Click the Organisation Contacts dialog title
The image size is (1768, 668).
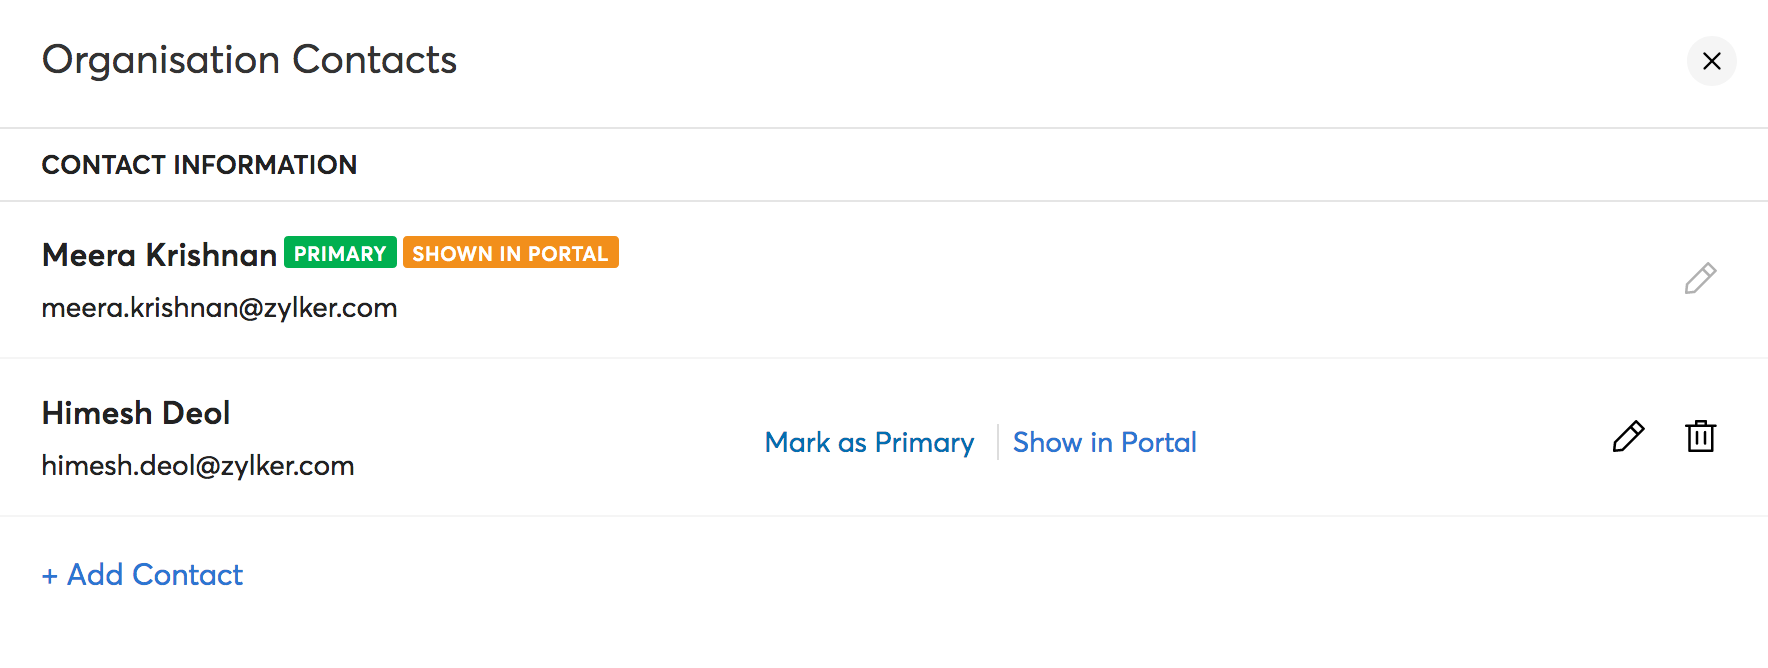(249, 60)
